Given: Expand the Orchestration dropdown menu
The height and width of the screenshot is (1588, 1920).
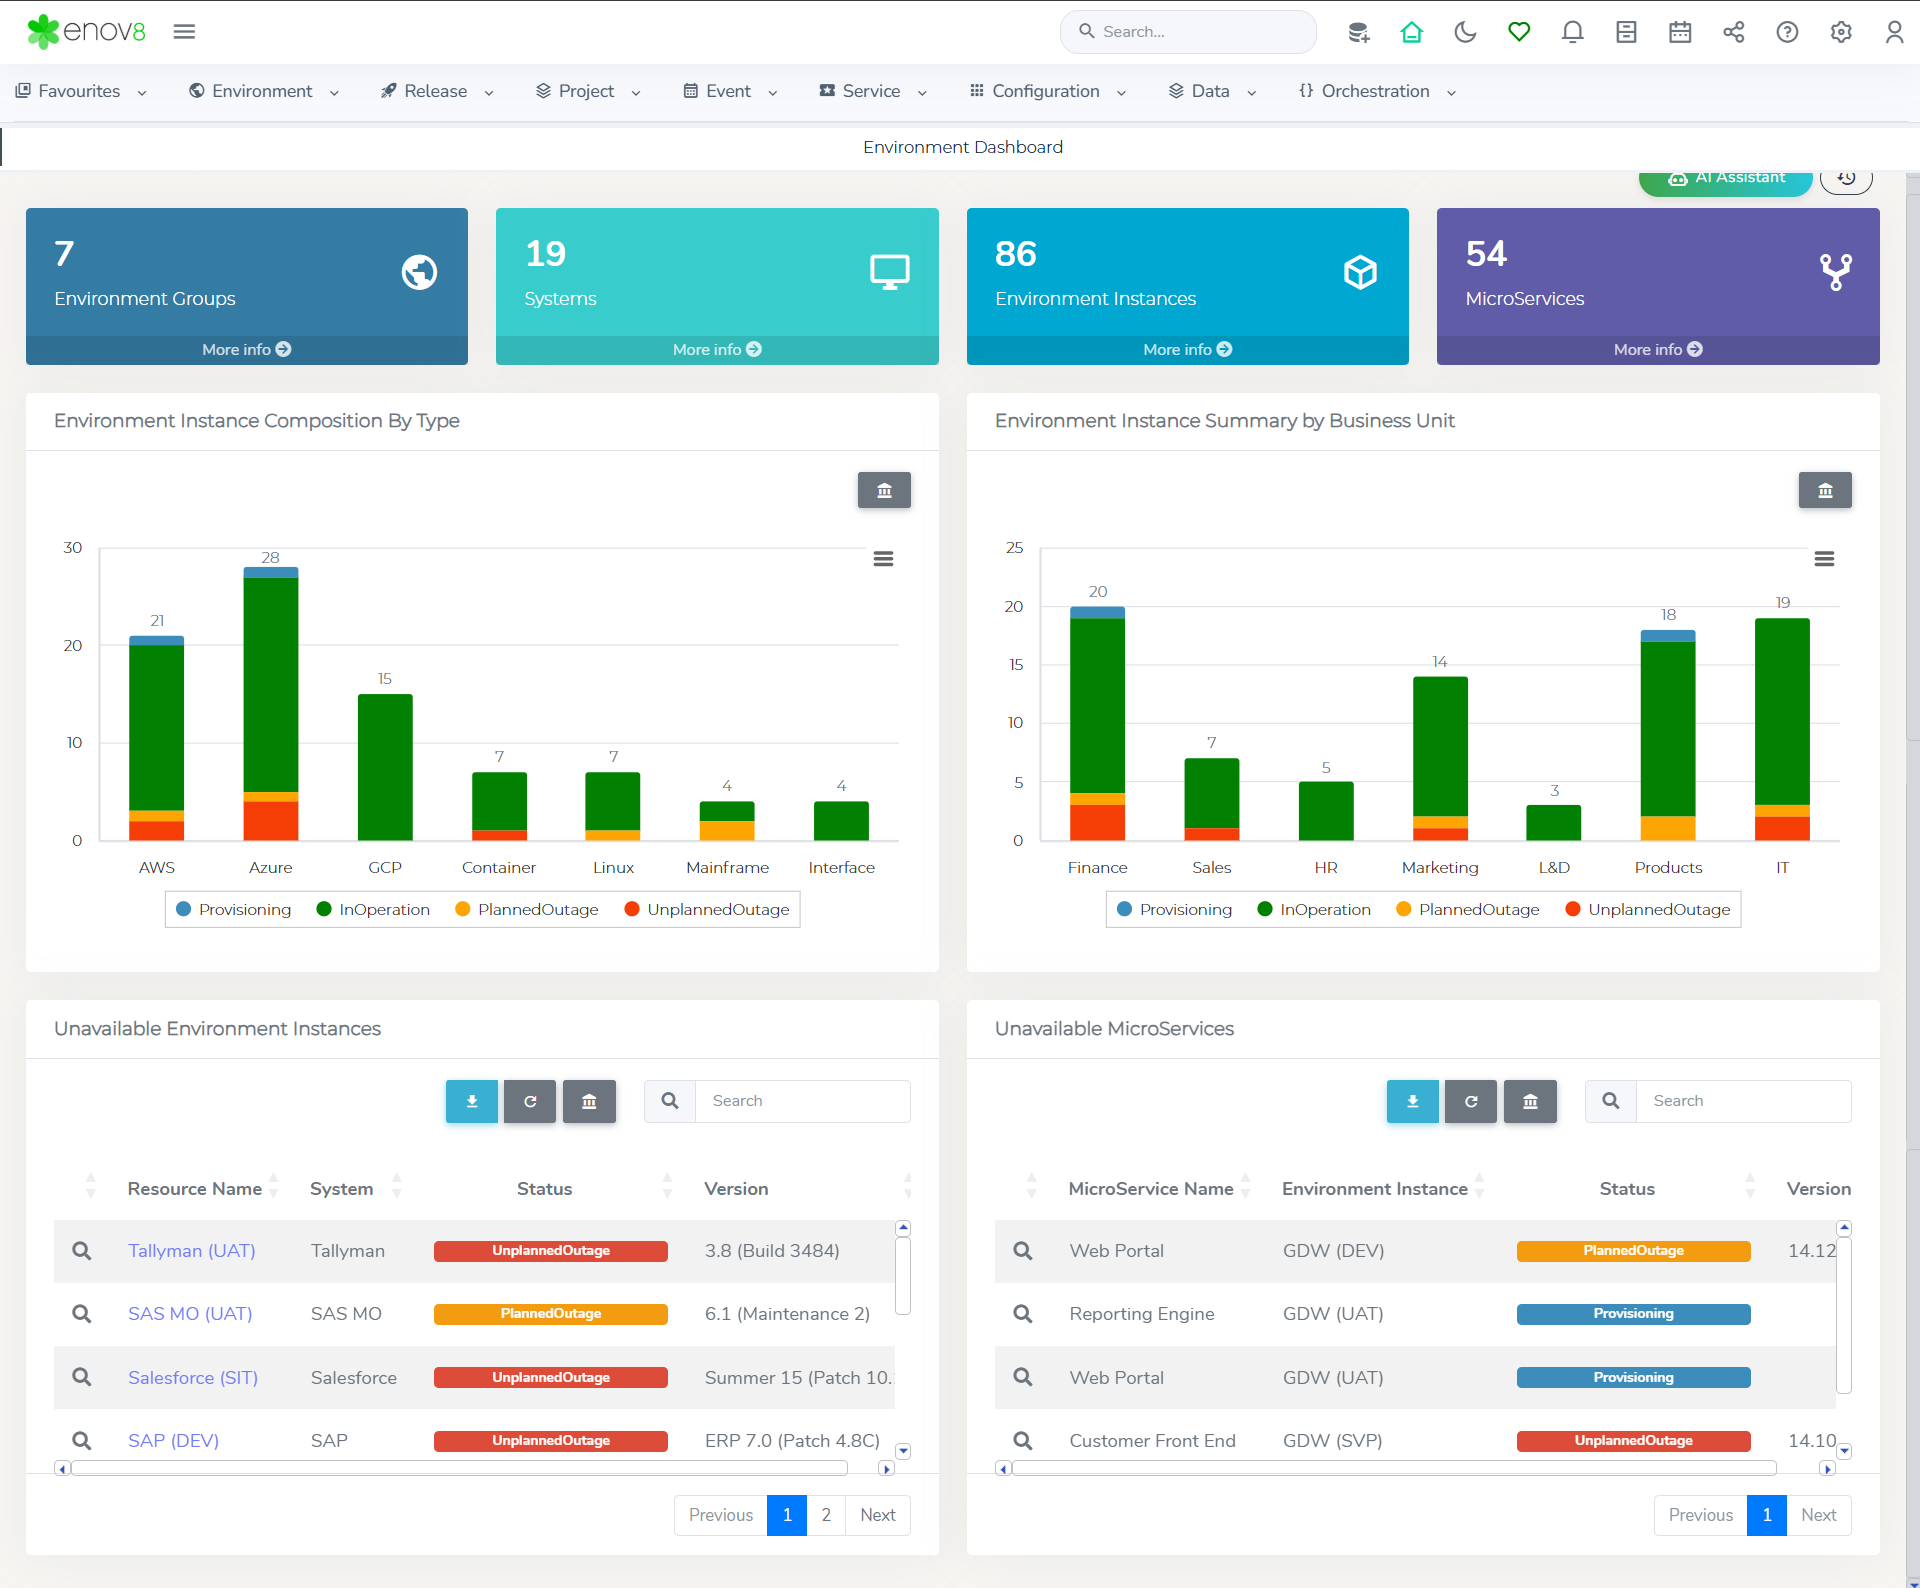Looking at the screenshot, I should pyautogui.click(x=1377, y=91).
